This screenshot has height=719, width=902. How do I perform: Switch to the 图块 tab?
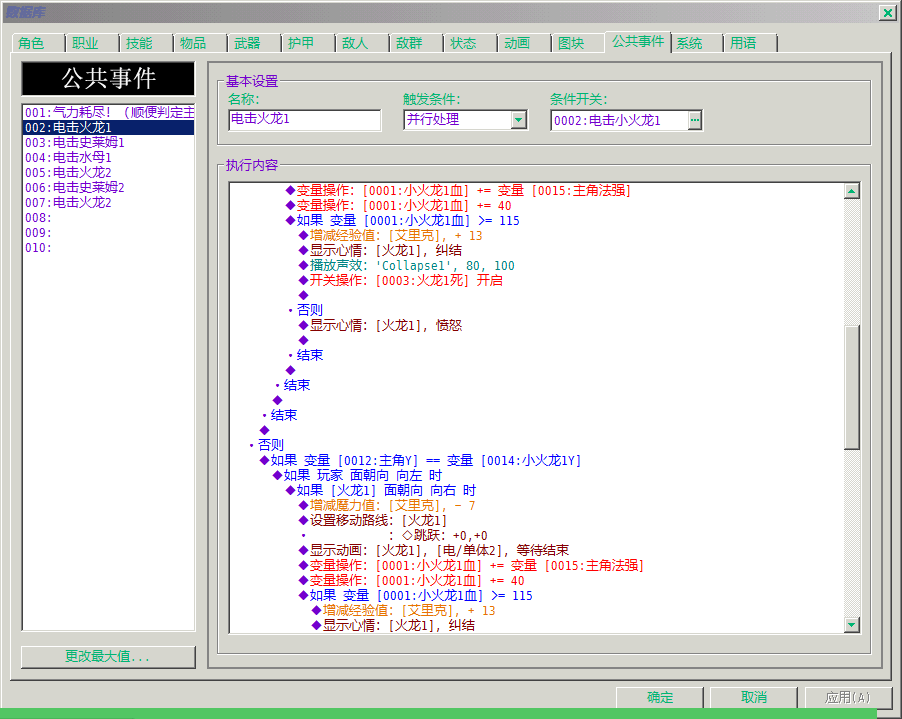point(578,43)
